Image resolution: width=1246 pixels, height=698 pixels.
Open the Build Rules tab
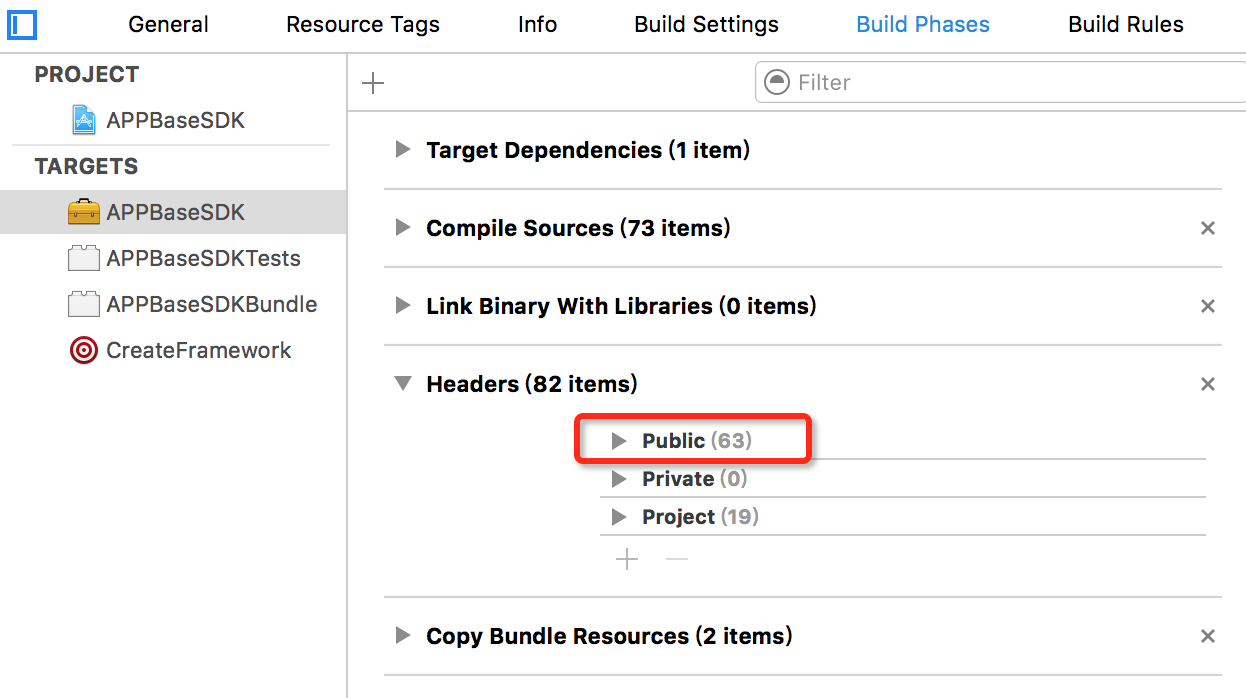[1125, 25]
